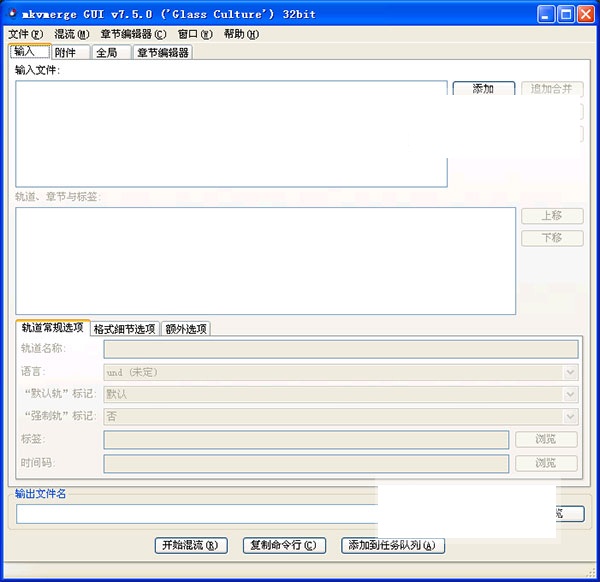Select the 格式细节选项 tab
Viewport: 600px width, 582px height.
(124, 328)
